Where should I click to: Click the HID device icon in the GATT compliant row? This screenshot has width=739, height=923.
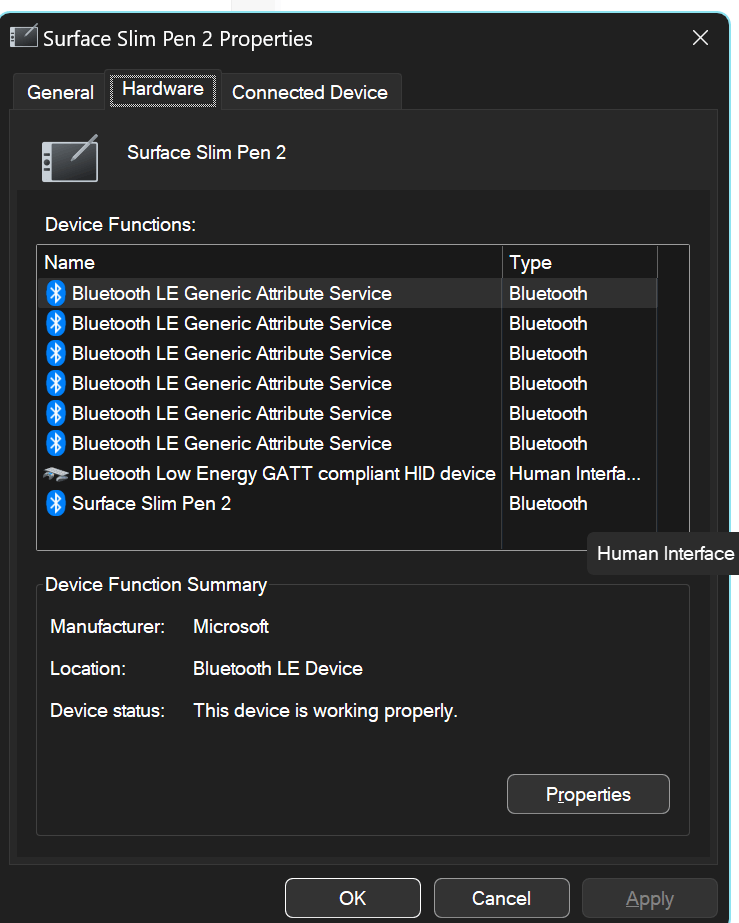(56, 473)
